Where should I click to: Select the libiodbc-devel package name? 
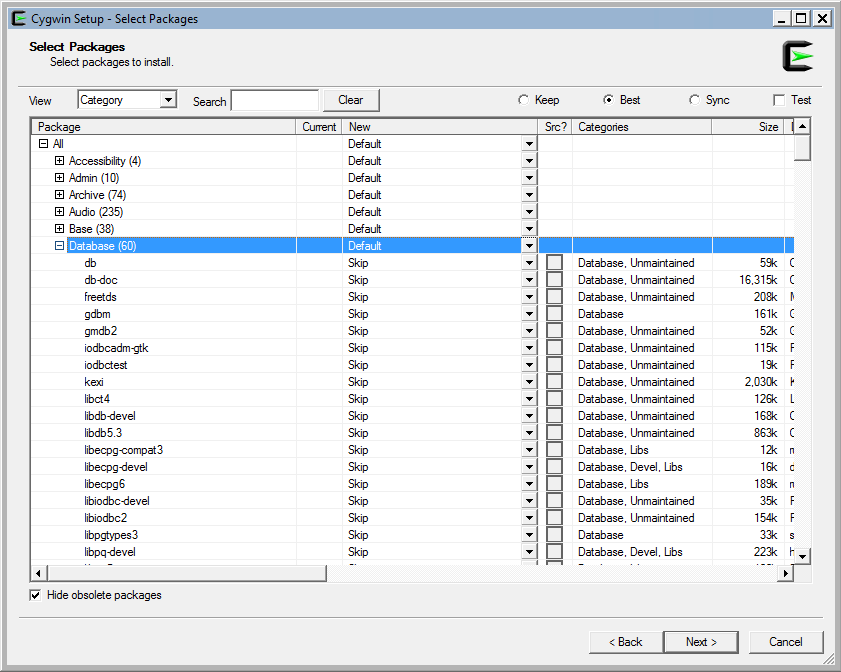[x=117, y=501]
